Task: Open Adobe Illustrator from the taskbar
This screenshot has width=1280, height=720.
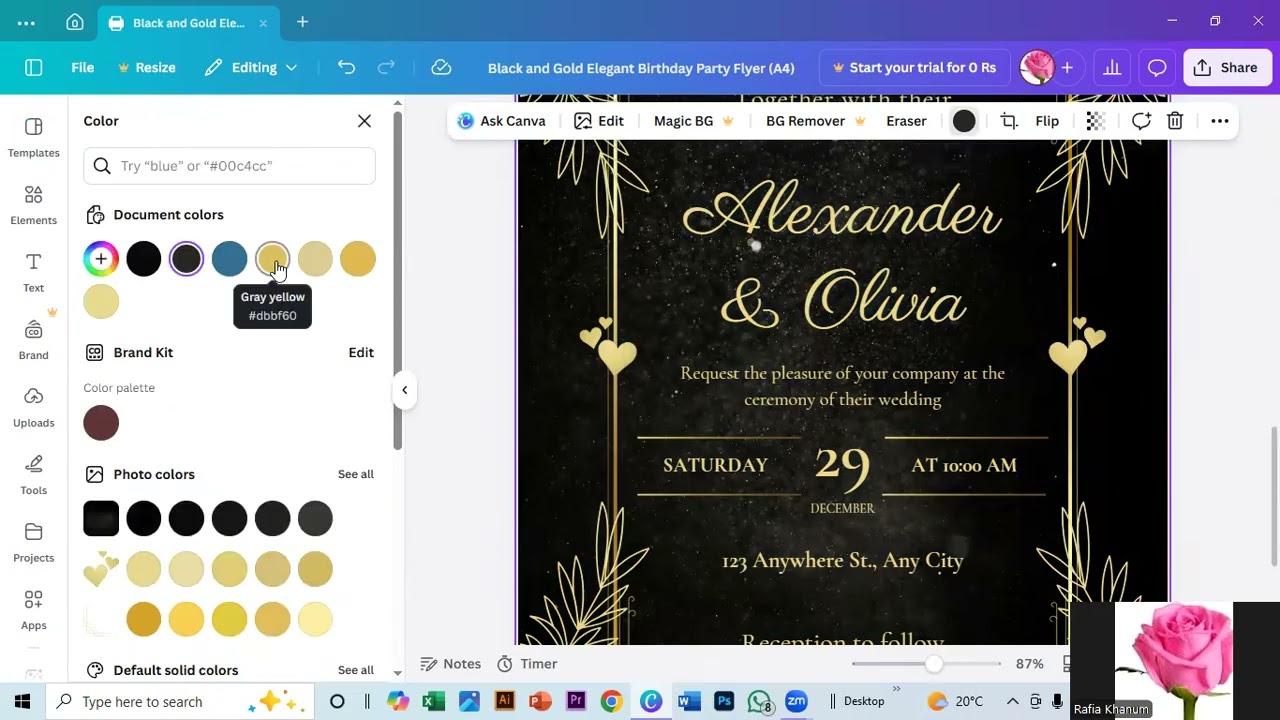Action: (505, 701)
